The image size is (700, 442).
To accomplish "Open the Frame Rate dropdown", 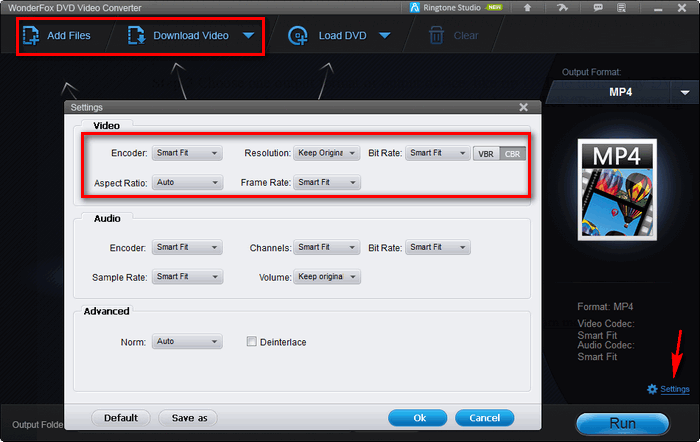I will 327,183.
